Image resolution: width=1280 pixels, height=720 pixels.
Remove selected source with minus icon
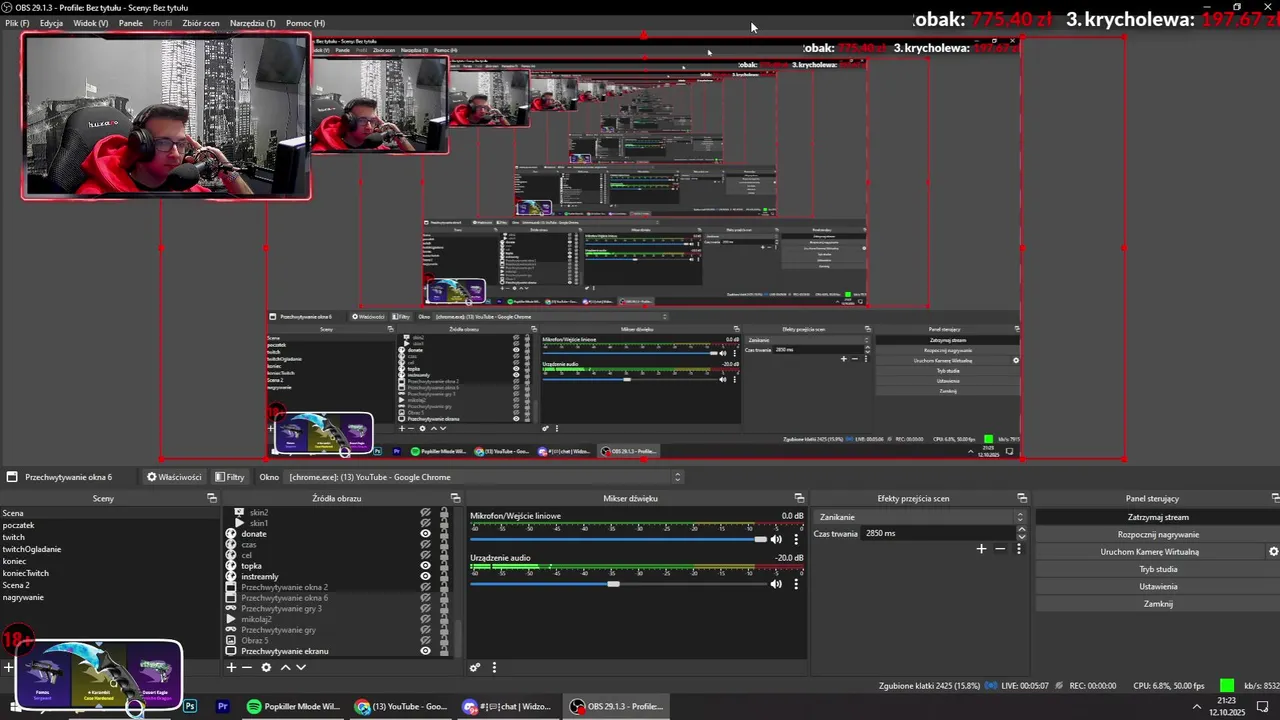point(247,667)
